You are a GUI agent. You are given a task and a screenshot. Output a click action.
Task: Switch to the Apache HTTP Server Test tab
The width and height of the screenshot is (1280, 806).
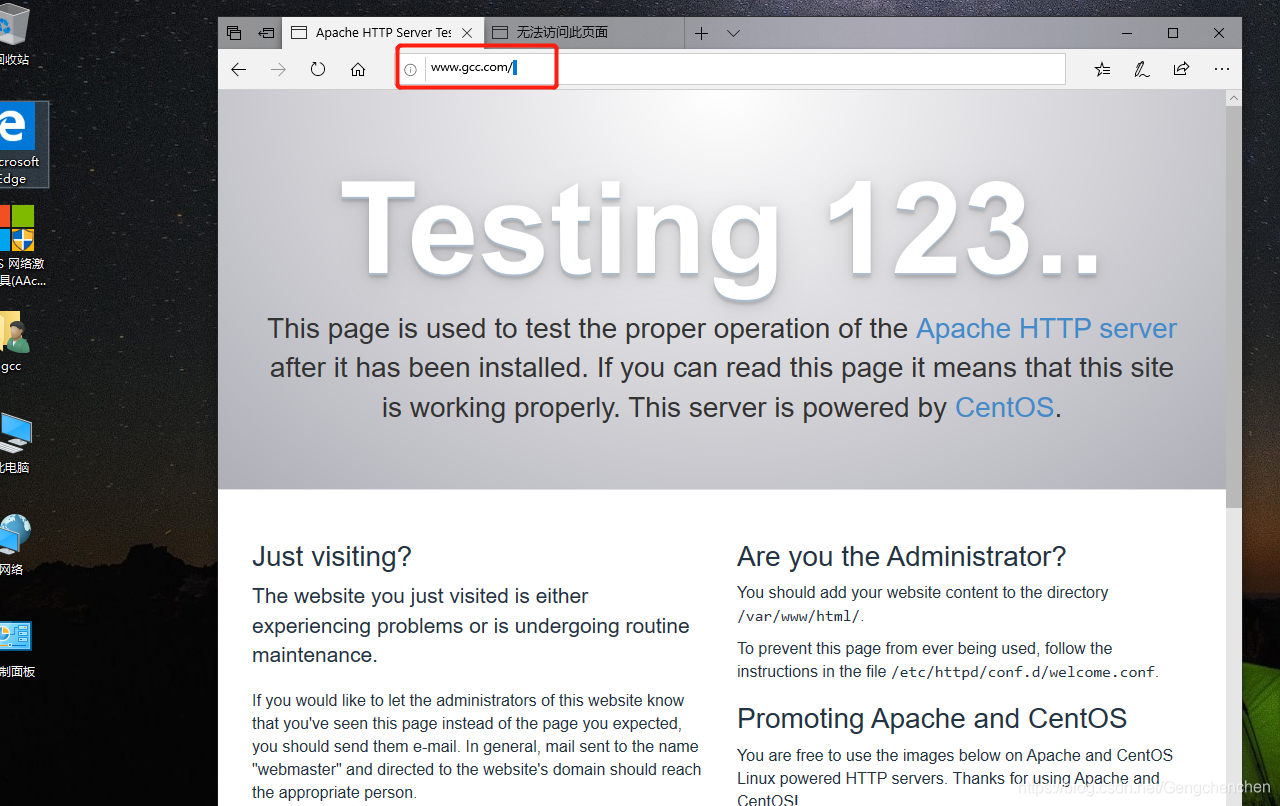point(383,33)
